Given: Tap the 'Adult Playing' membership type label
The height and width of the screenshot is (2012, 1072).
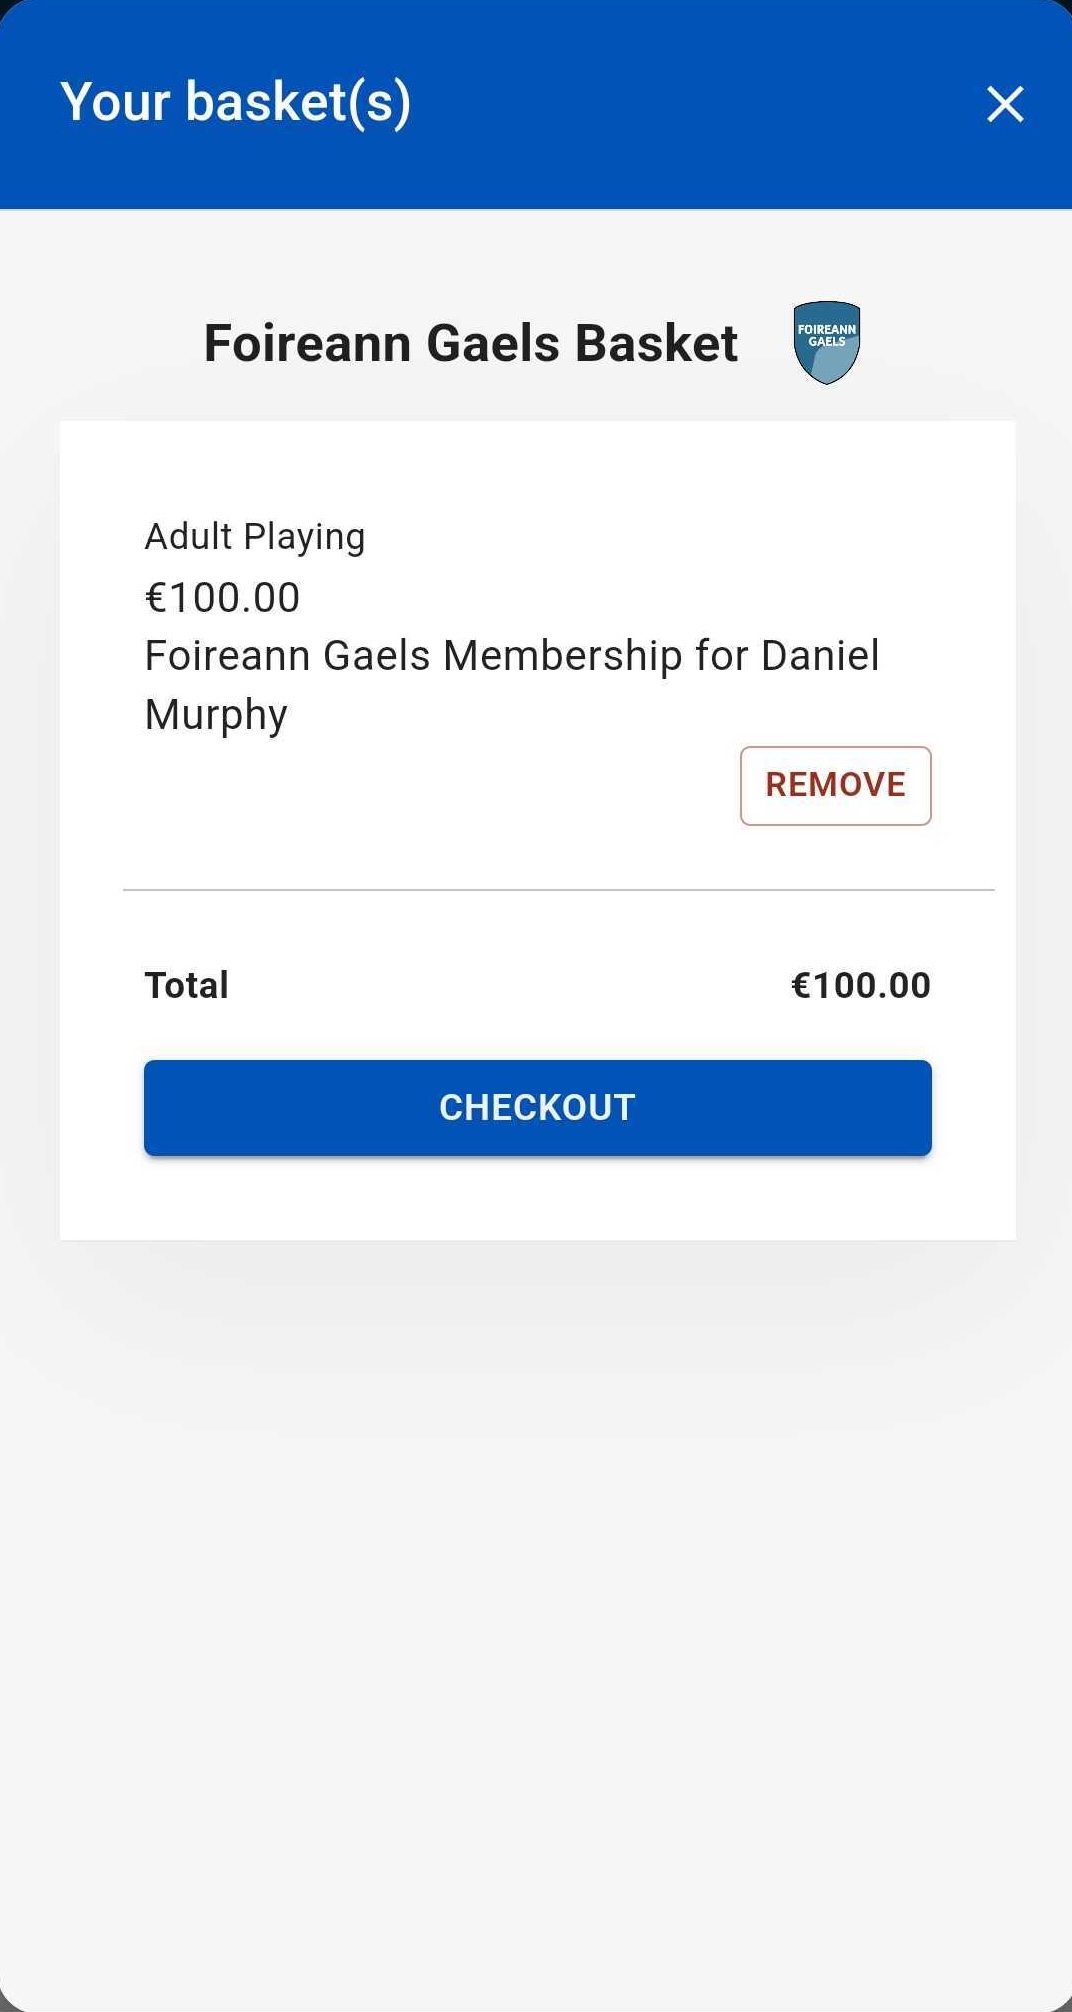Looking at the screenshot, I should click(255, 537).
